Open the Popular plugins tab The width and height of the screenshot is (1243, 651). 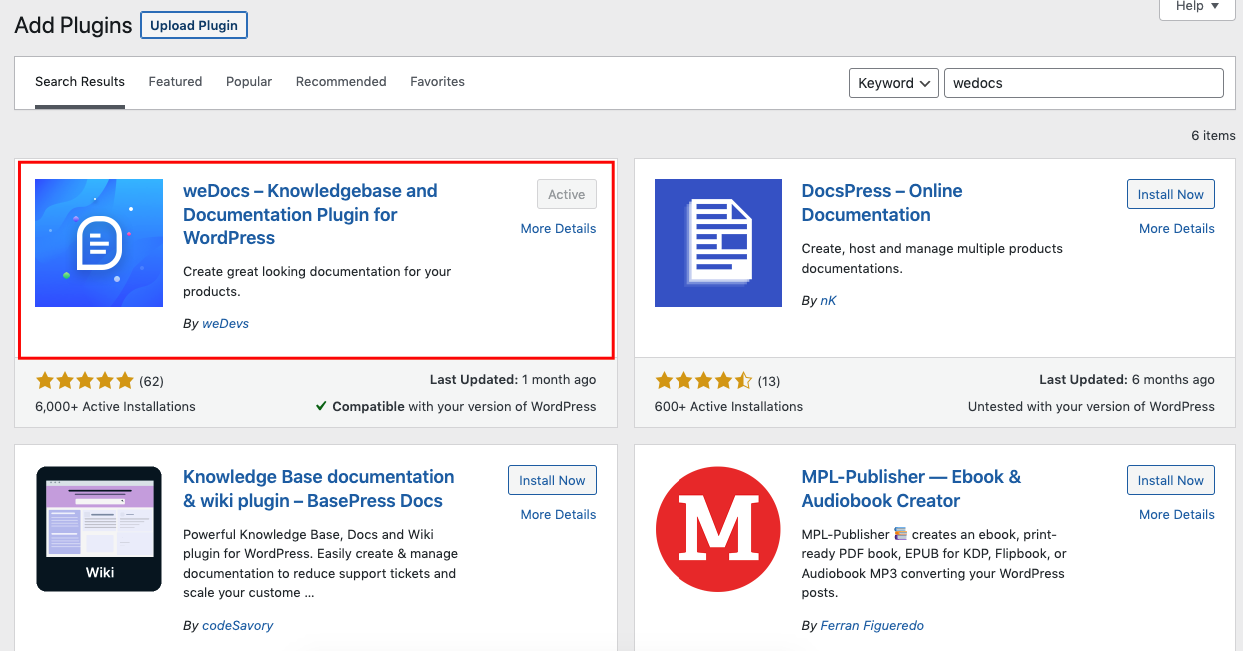[x=249, y=82]
